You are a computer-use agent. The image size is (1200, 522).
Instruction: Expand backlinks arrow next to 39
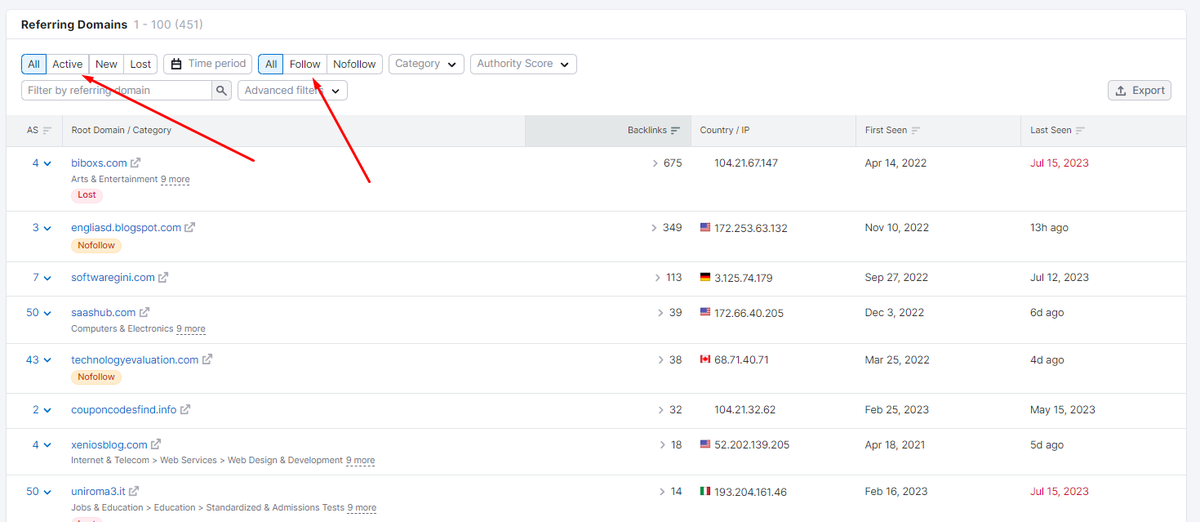(661, 313)
